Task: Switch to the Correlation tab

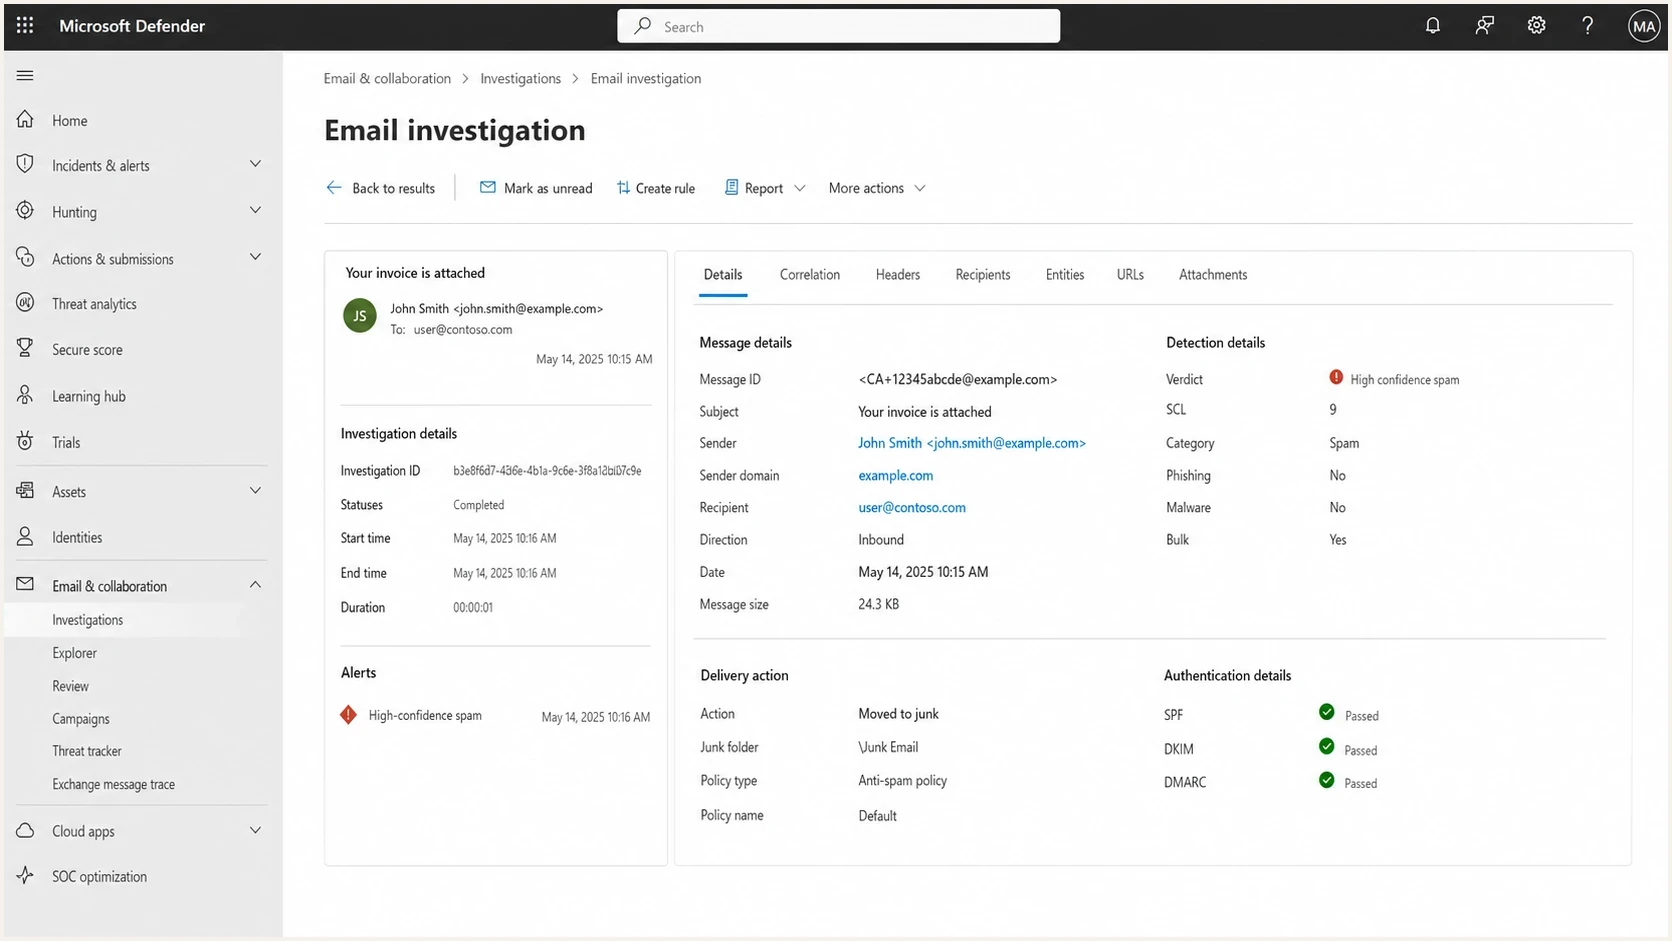Action: (x=810, y=275)
